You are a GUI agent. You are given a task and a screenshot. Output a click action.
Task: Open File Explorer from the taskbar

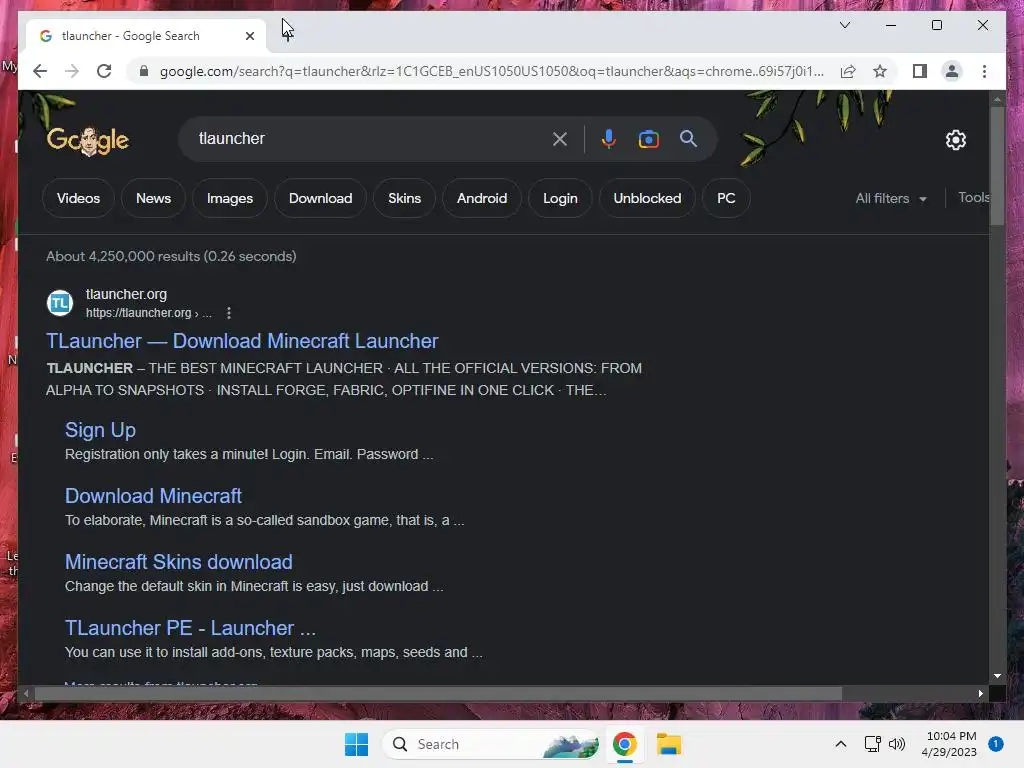pyautogui.click(x=669, y=744)
